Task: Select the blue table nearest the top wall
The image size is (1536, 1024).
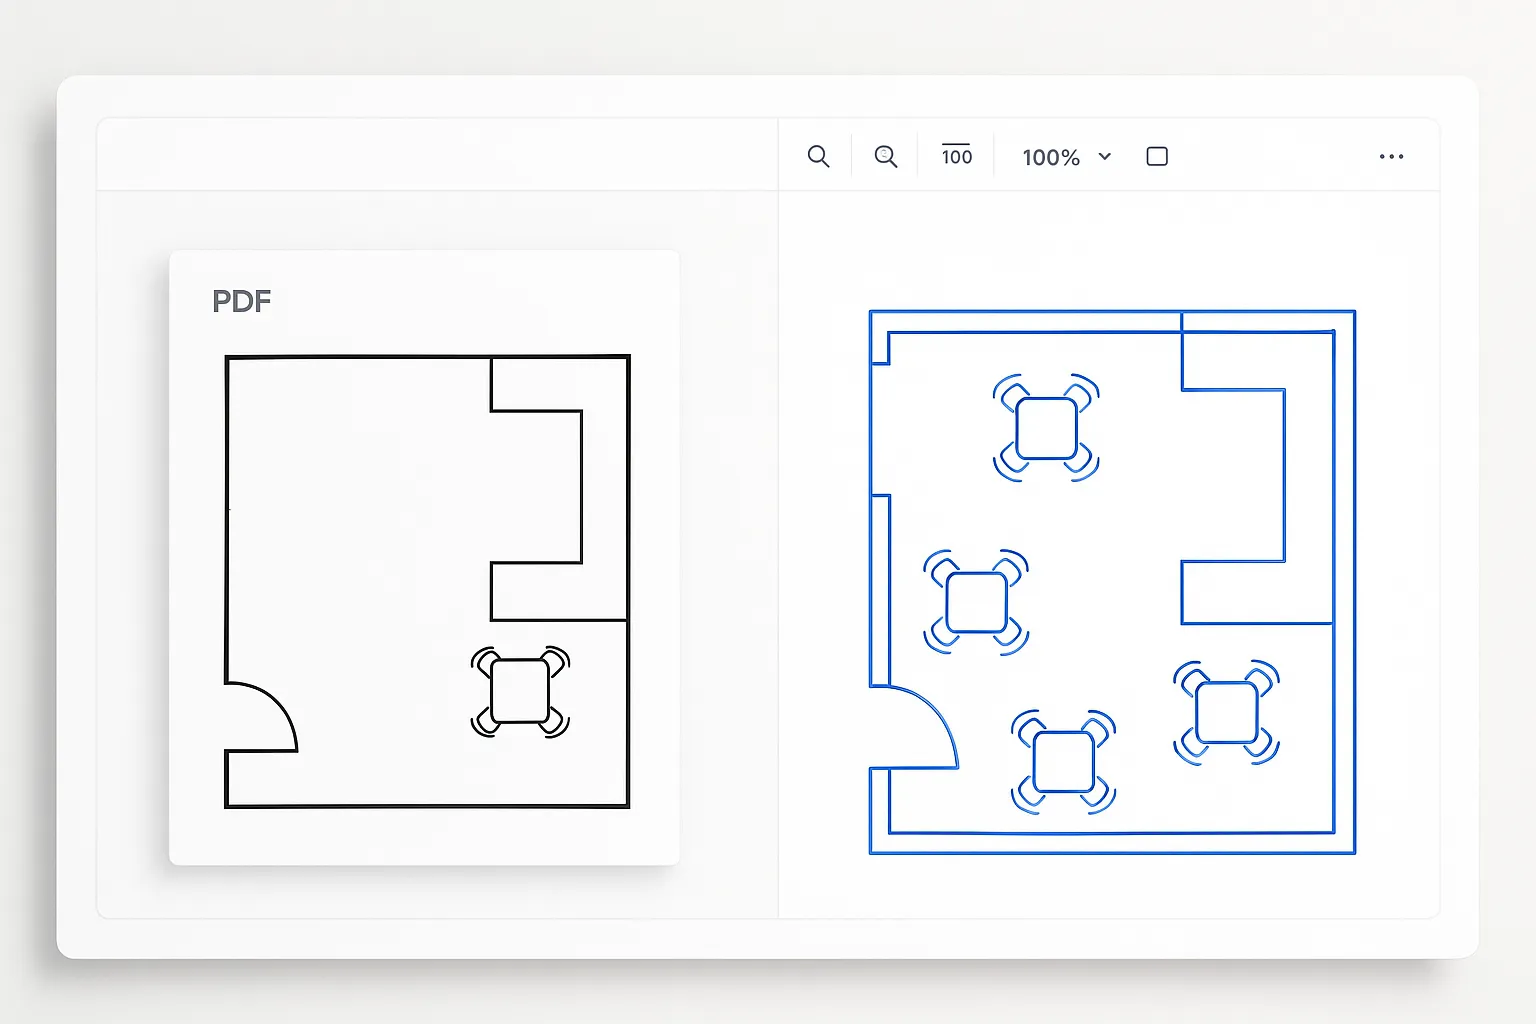Action: [1046, 428]
